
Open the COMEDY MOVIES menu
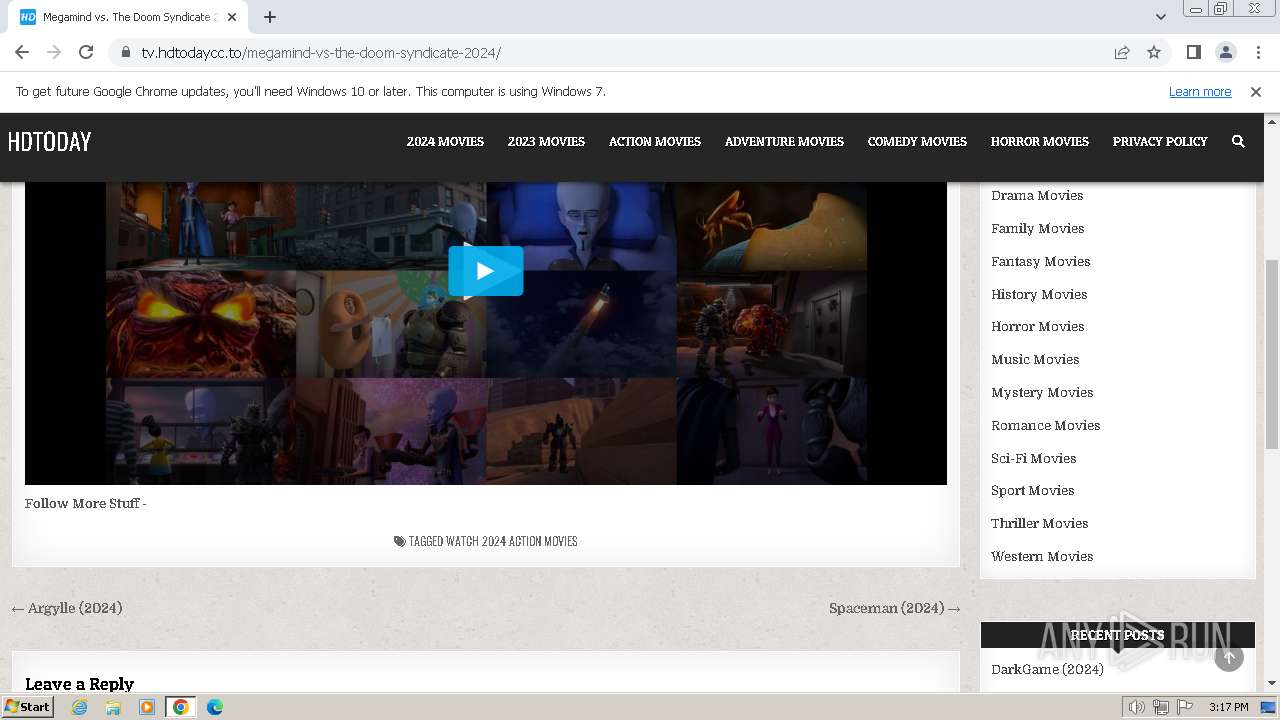[x=917, y=142]
